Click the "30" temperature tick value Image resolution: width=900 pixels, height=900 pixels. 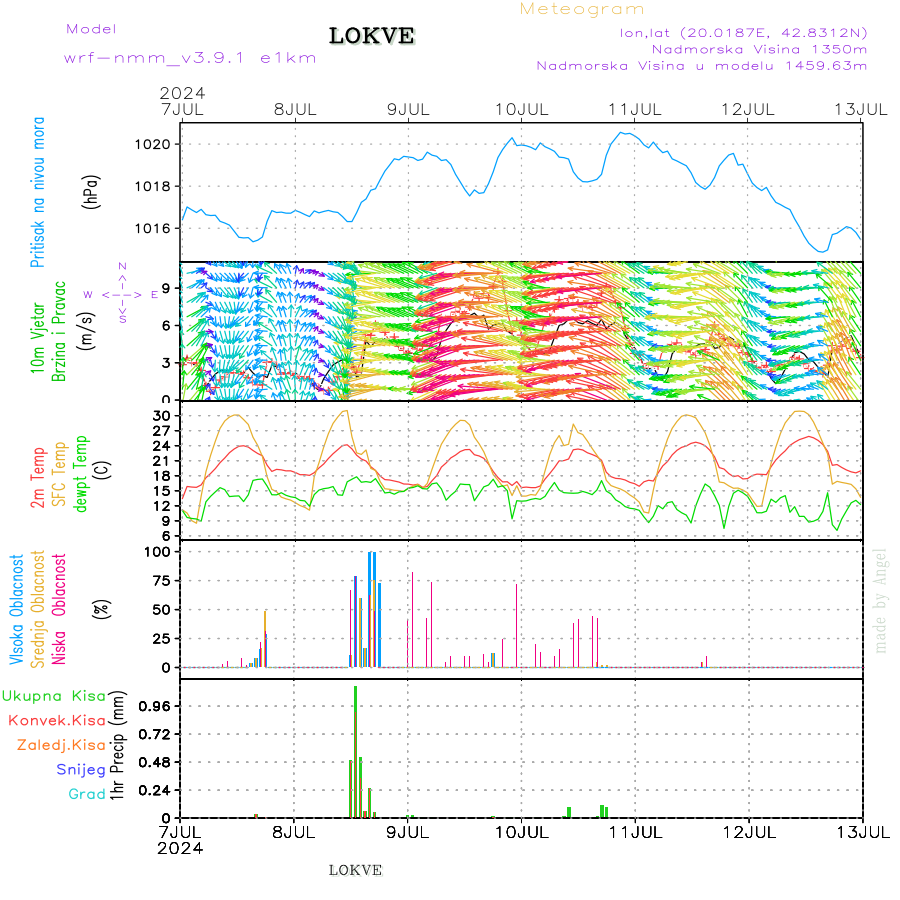(x=161, y=416)
